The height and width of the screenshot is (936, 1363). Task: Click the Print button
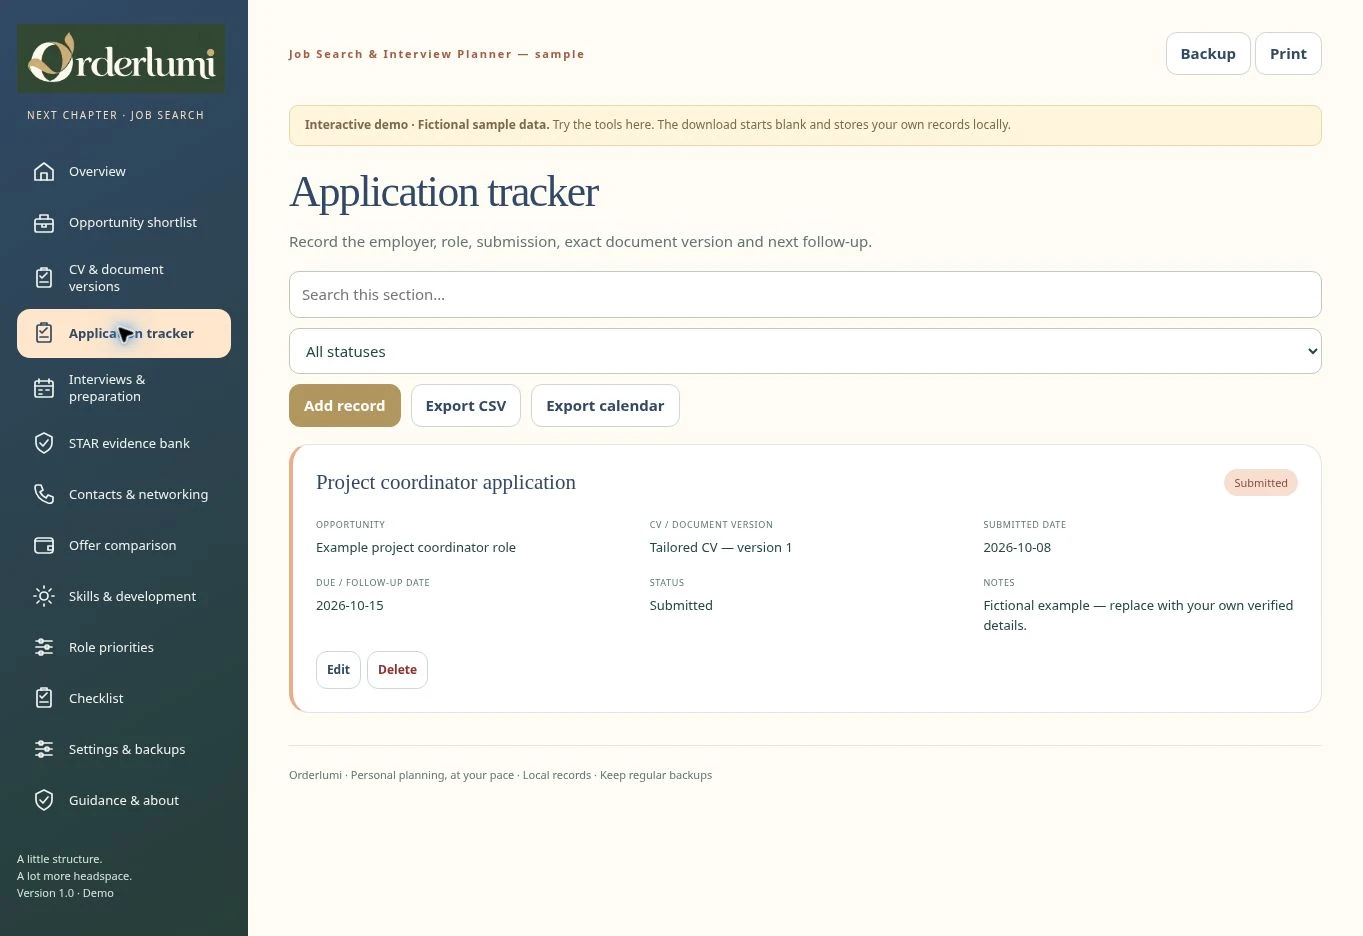1288,54
